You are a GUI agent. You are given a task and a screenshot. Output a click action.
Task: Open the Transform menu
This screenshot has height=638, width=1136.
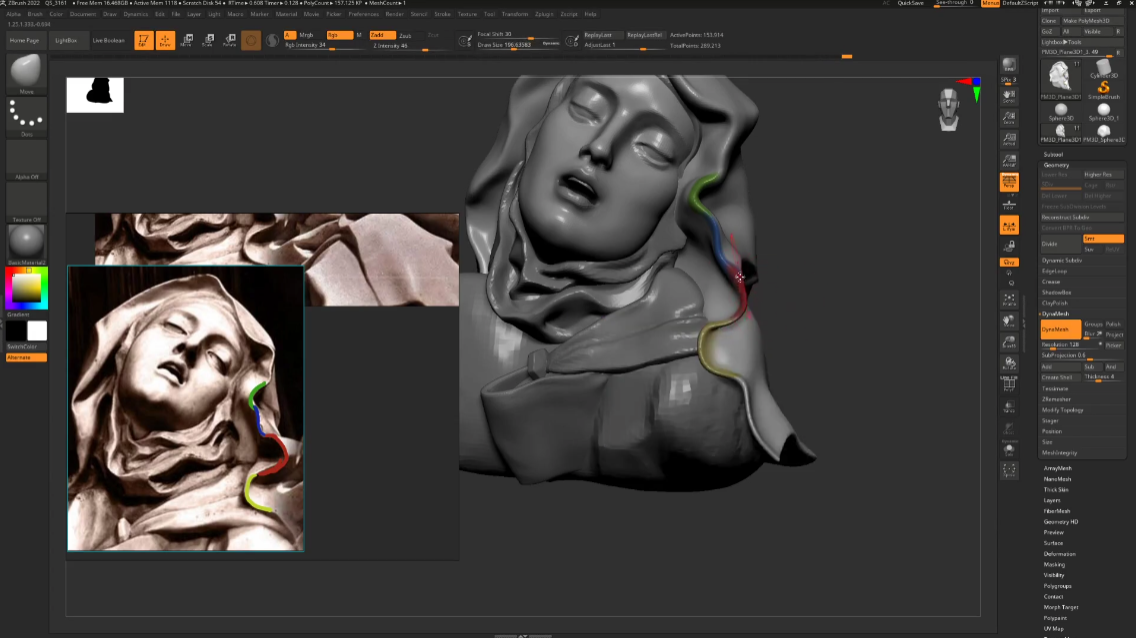pos(514,14)
